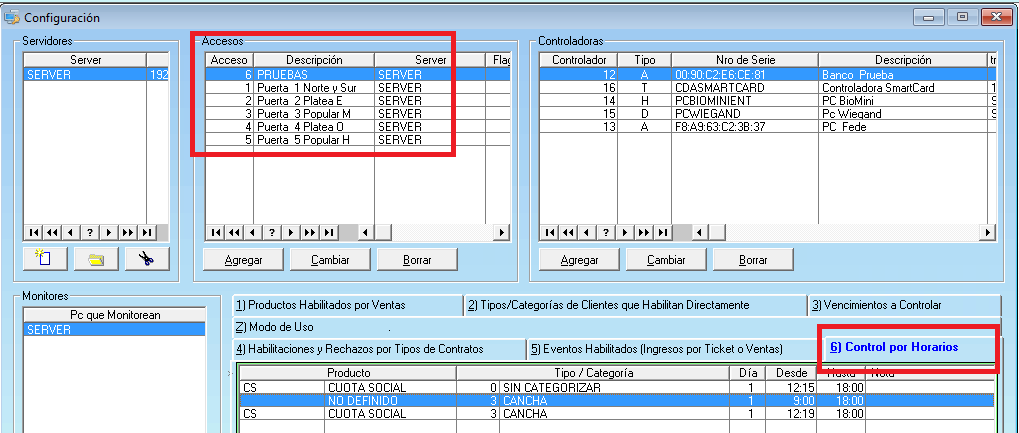Jump to last record in Accesos navigator
Viewport: 1019px width, 433px height.
(329, 232)
